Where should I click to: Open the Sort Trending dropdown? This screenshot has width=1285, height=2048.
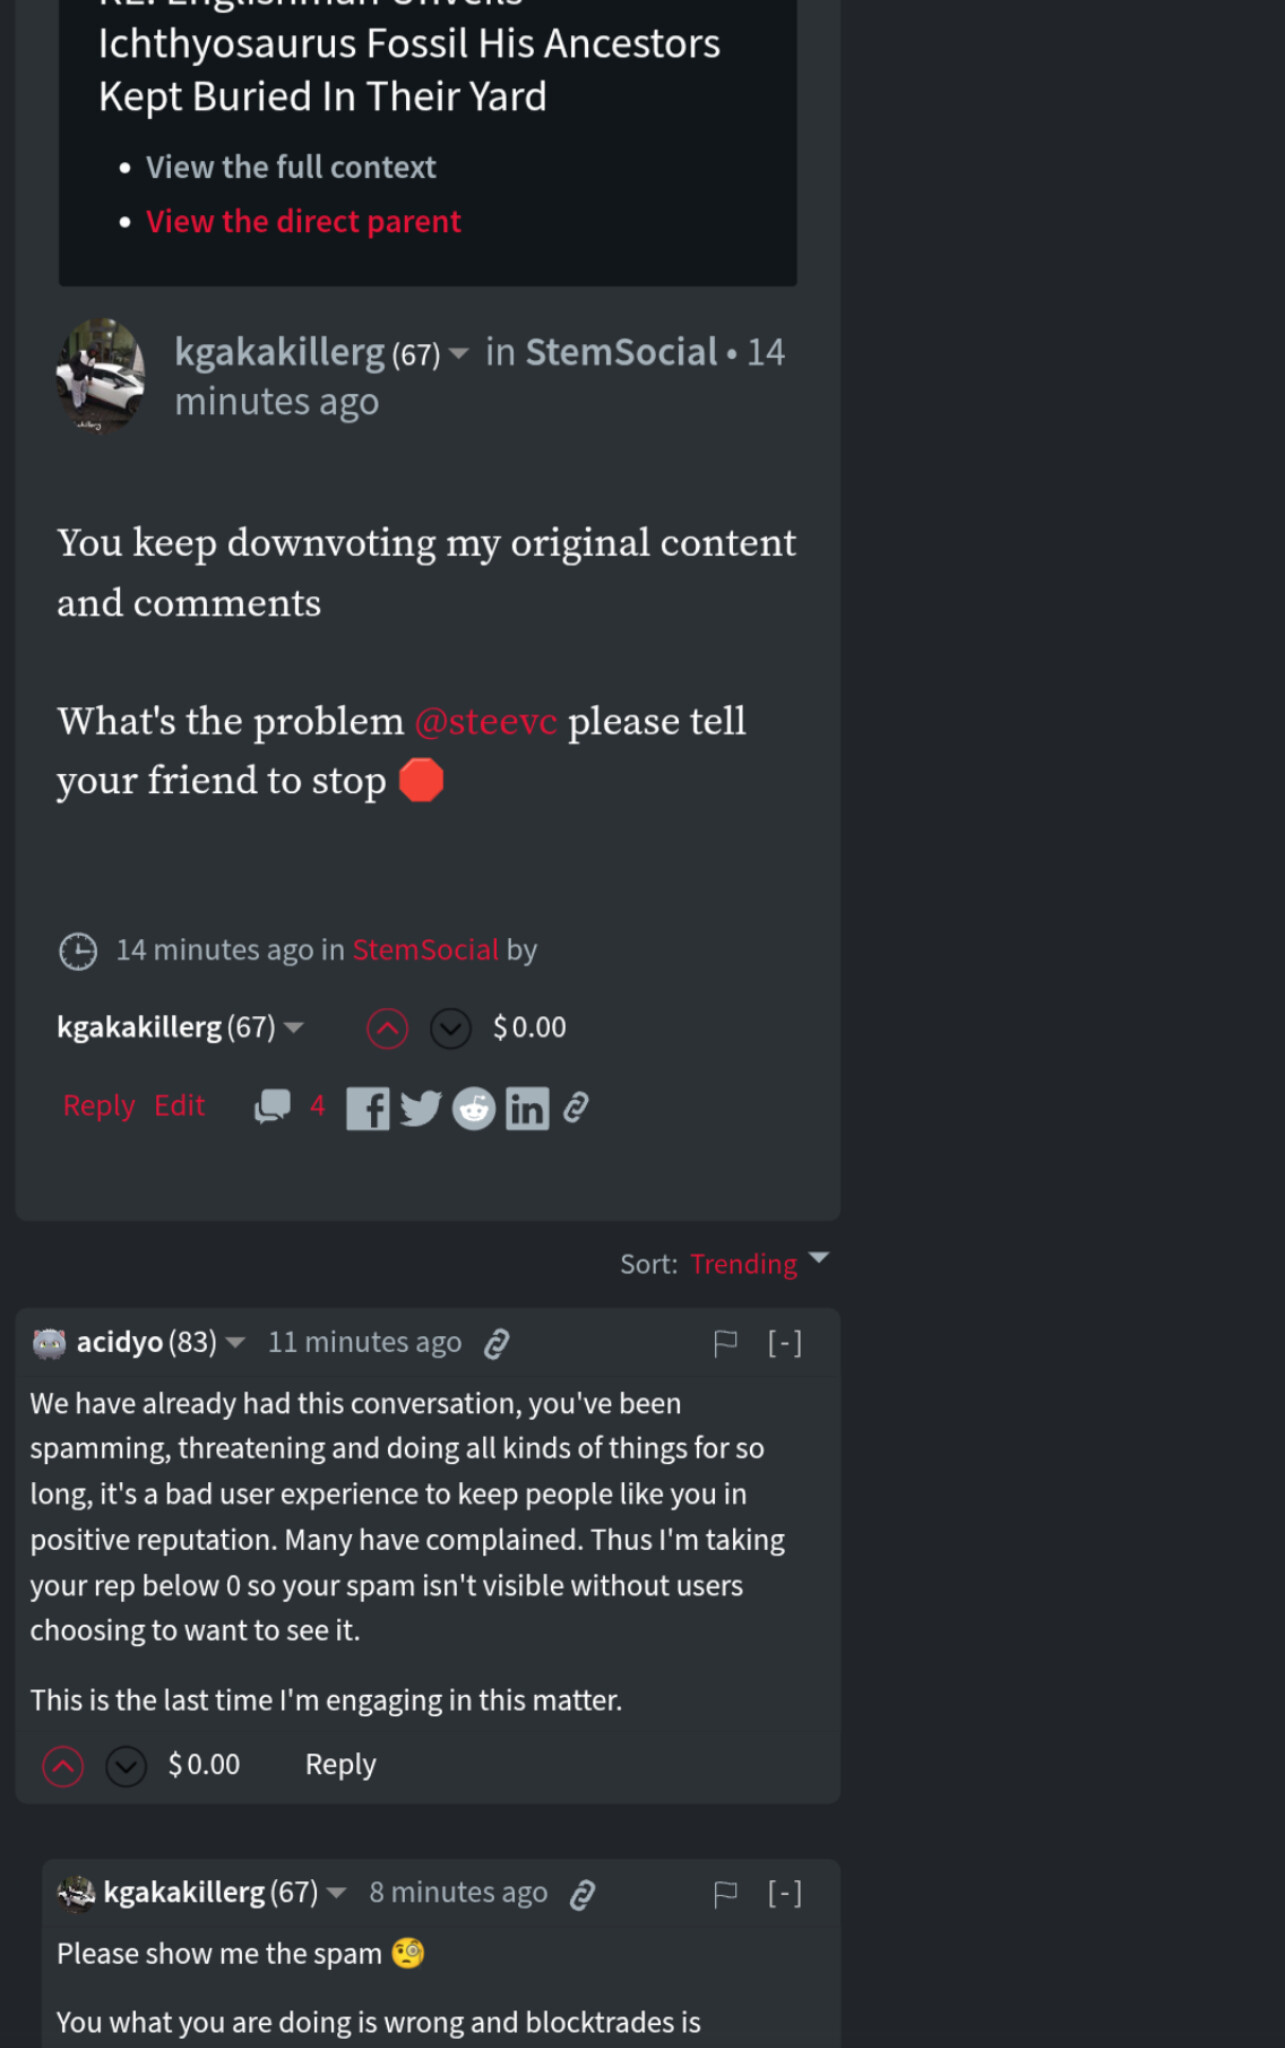point(759,1264)
